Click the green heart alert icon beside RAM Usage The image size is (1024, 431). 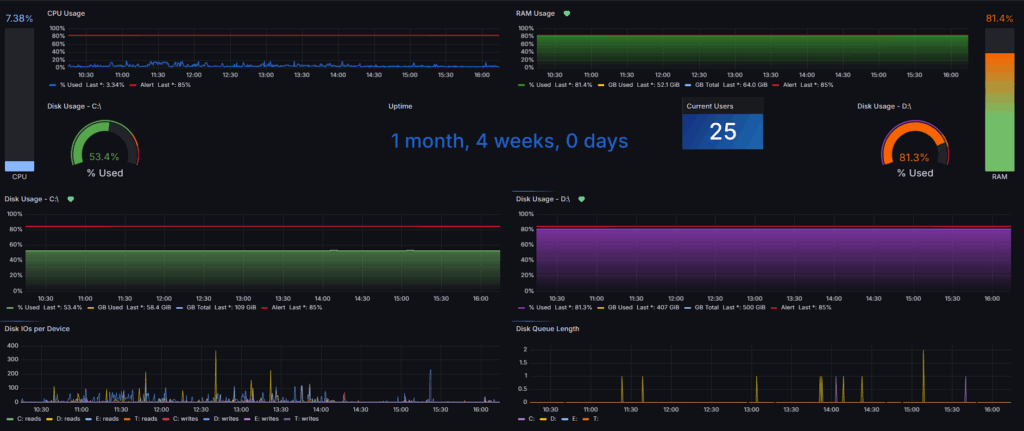pyautogui.click(x=567, y=14)
